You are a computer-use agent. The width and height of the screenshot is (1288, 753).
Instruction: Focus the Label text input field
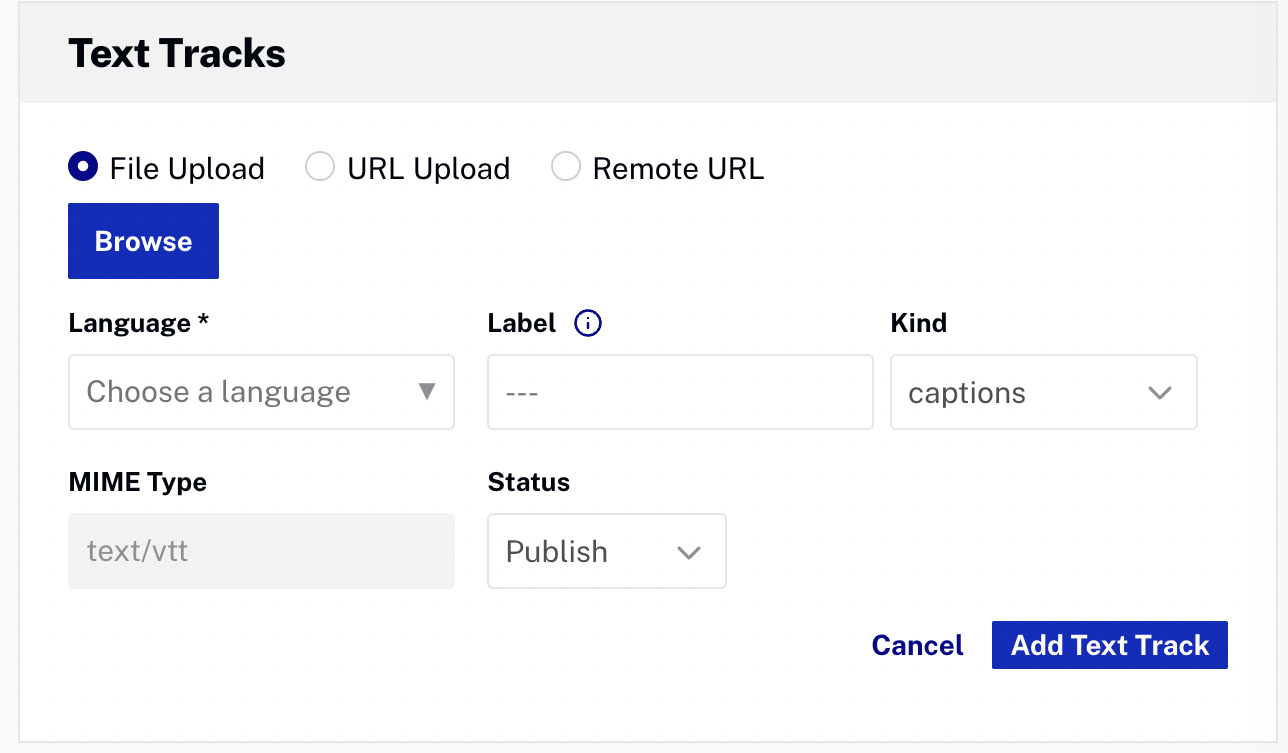point(680,392)
